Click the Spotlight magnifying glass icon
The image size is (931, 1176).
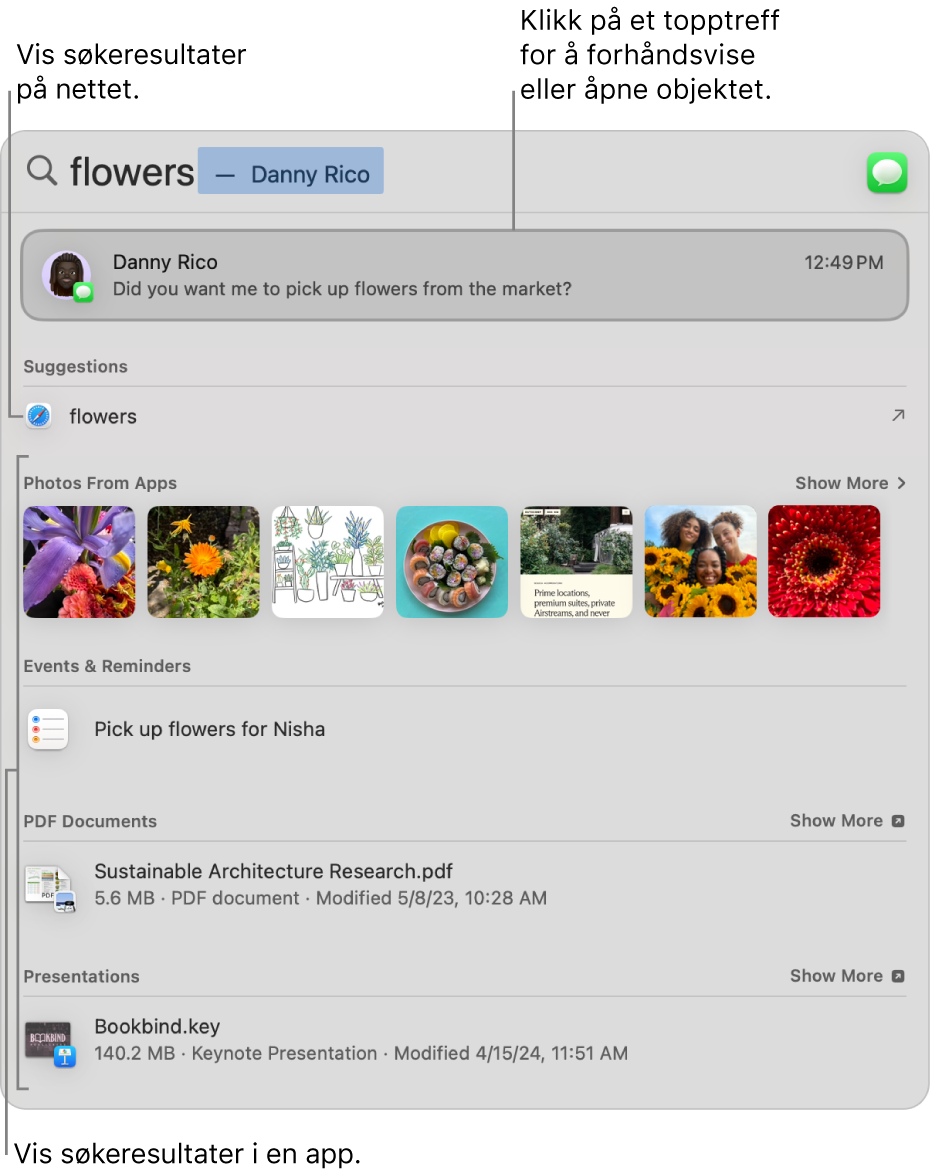click(42, 171)
